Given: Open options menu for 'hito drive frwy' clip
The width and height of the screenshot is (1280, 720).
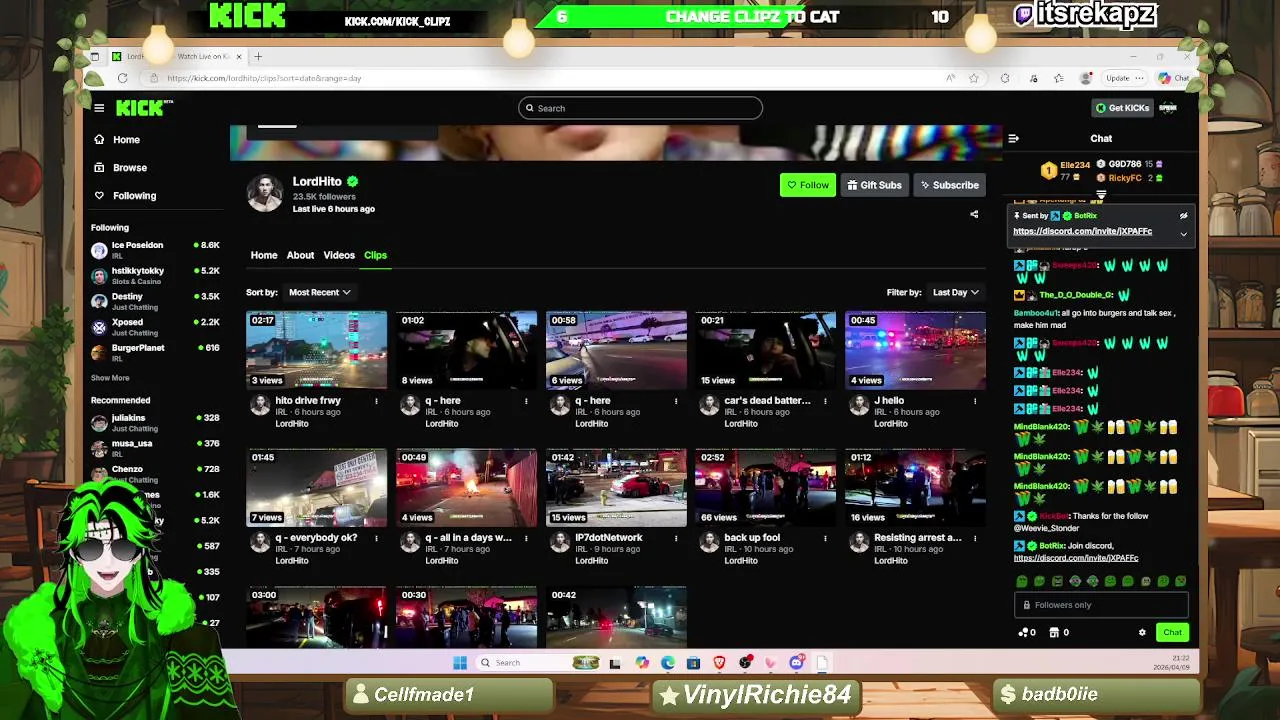Looking at the screenshot, I should pos(377,401).
